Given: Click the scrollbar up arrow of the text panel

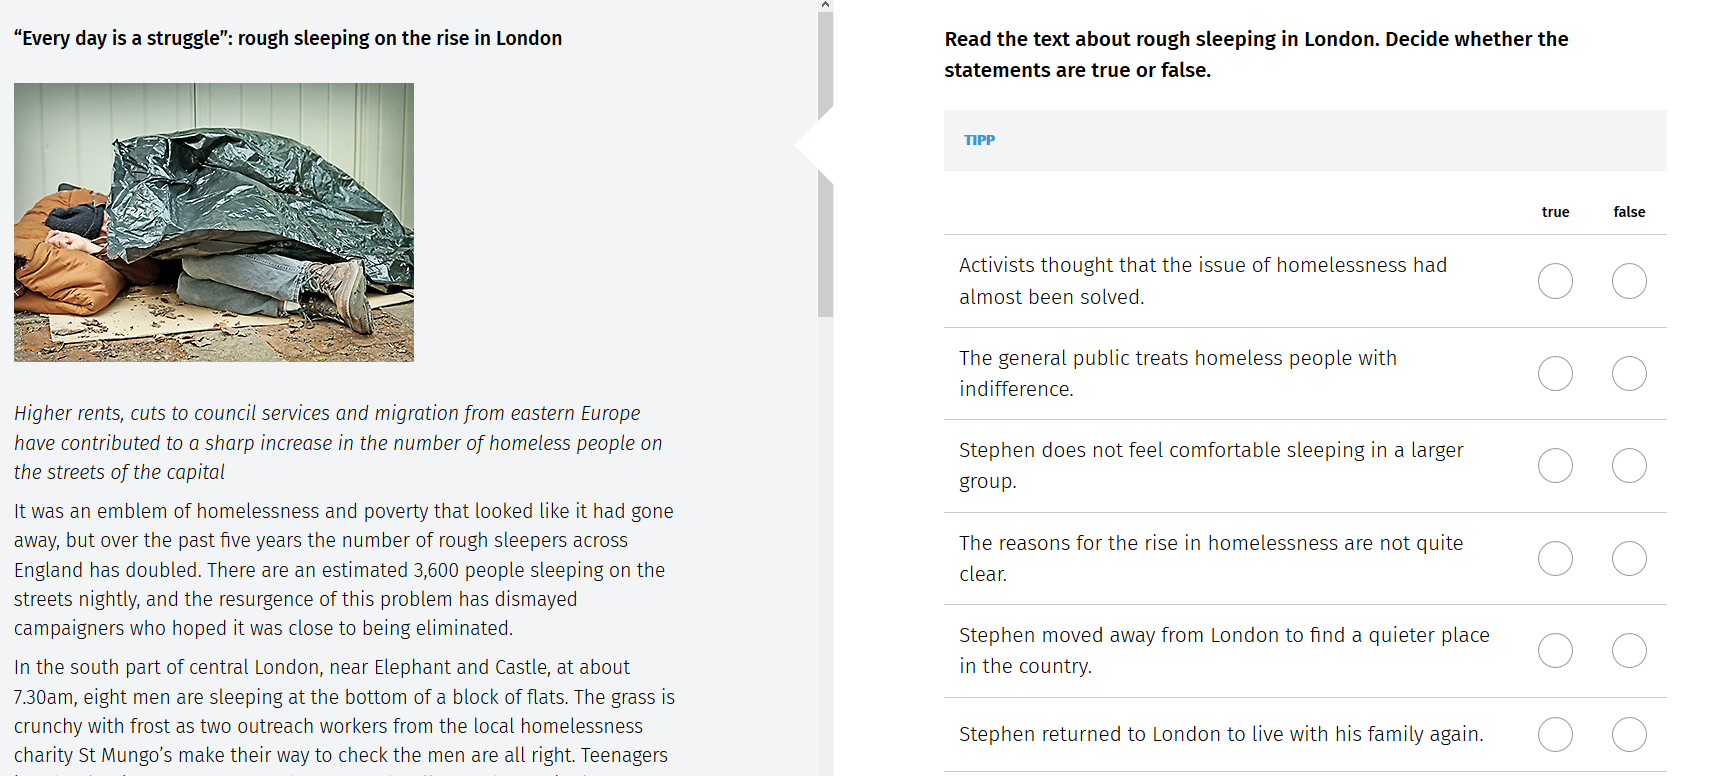Looking at the screenshot, I should (825, 5).
